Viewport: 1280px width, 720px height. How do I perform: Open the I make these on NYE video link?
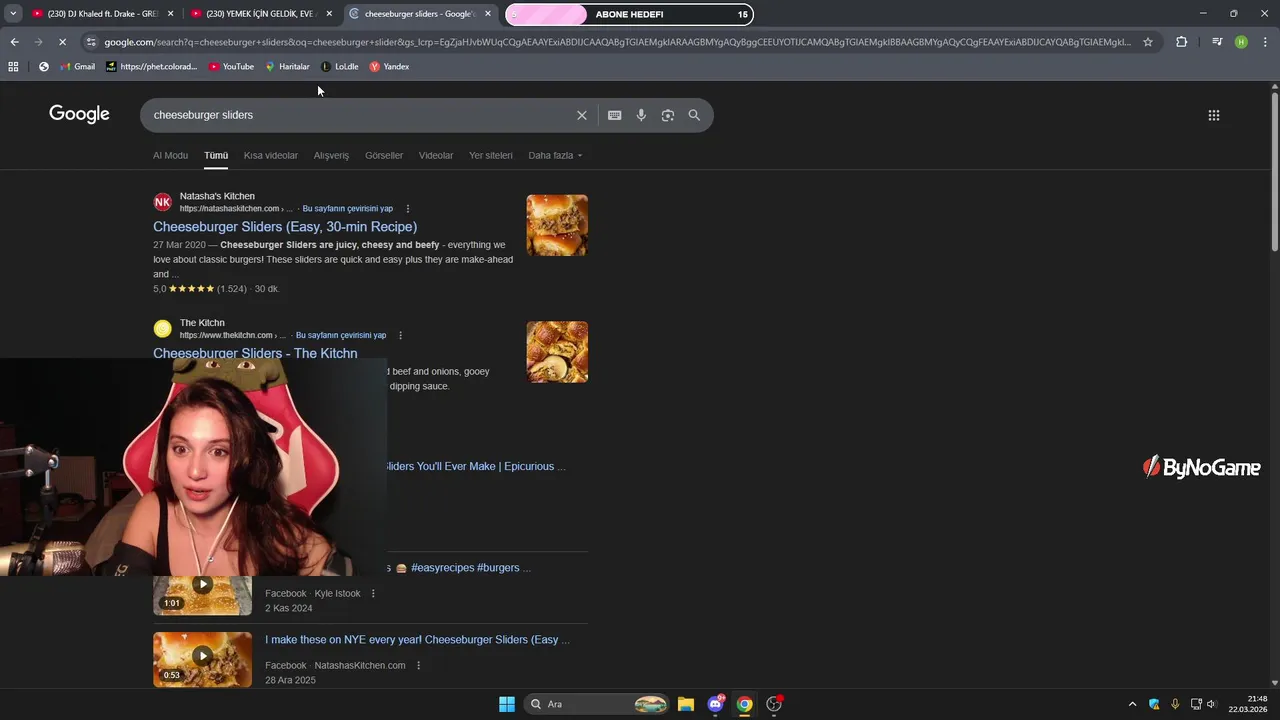pos(417,640)
